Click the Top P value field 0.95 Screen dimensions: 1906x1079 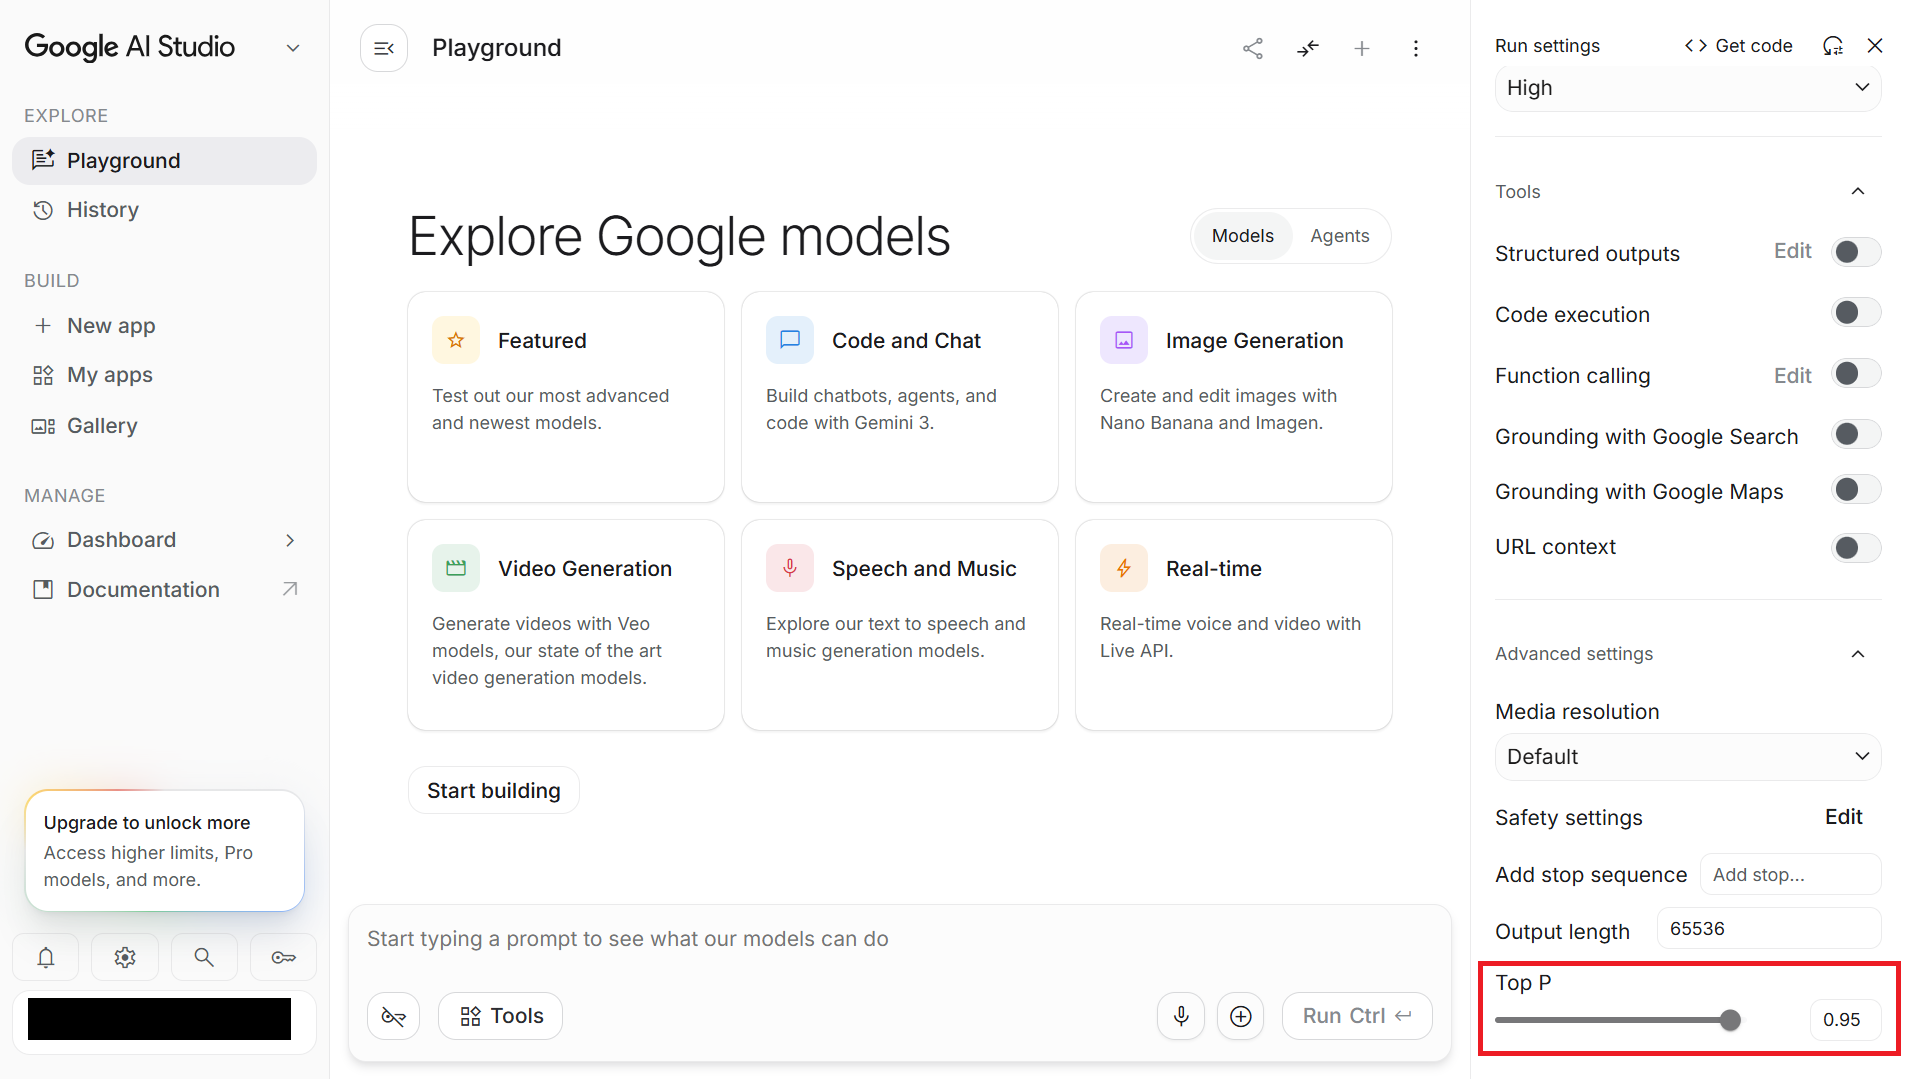[1845, 1020]
